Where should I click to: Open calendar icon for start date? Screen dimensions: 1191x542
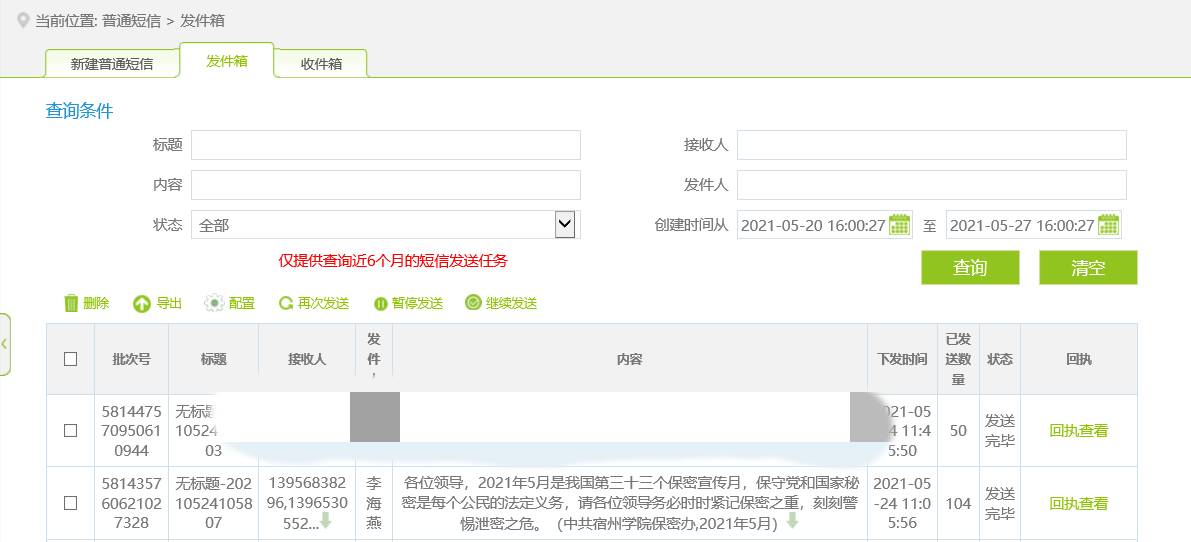click(x=899, y=225)
